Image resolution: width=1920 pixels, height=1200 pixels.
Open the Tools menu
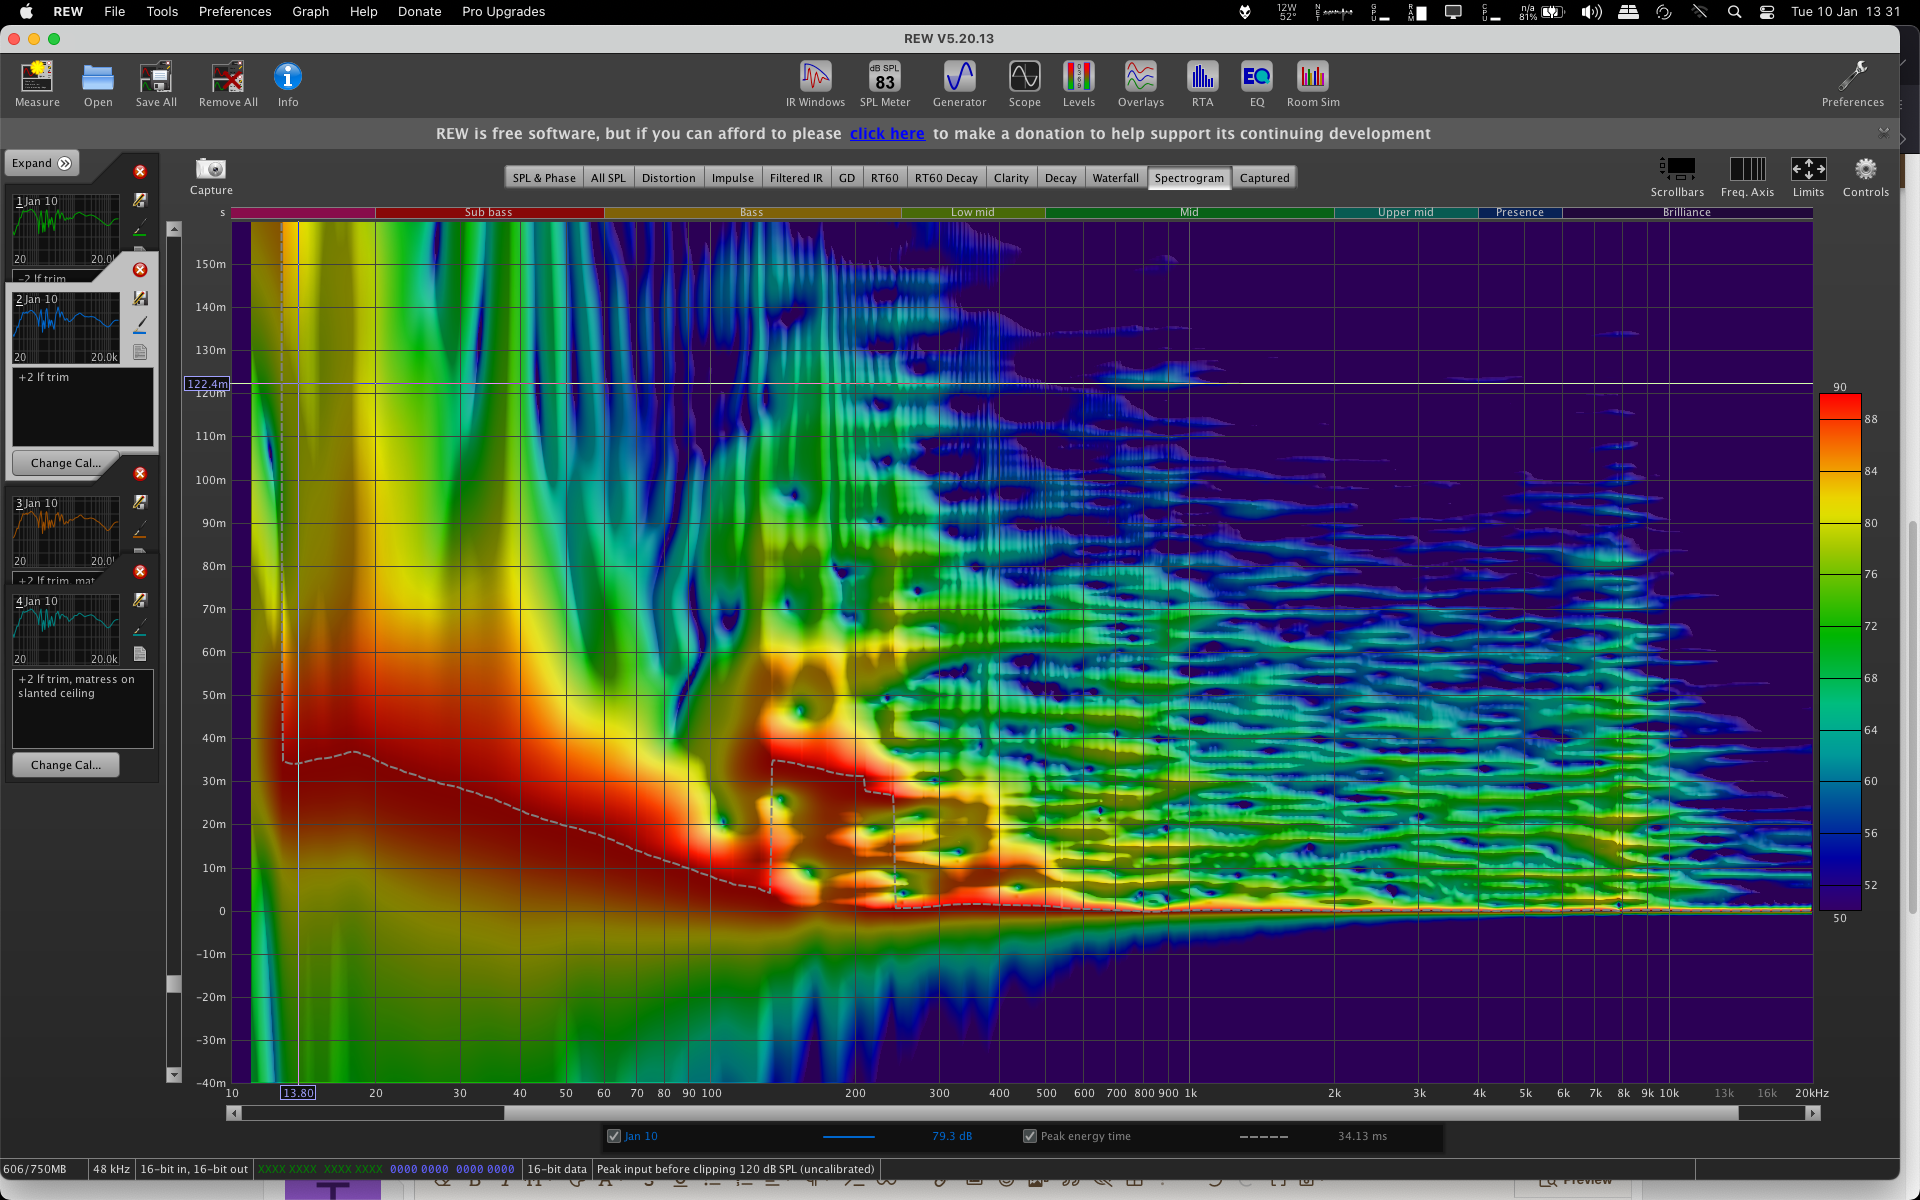162,12
